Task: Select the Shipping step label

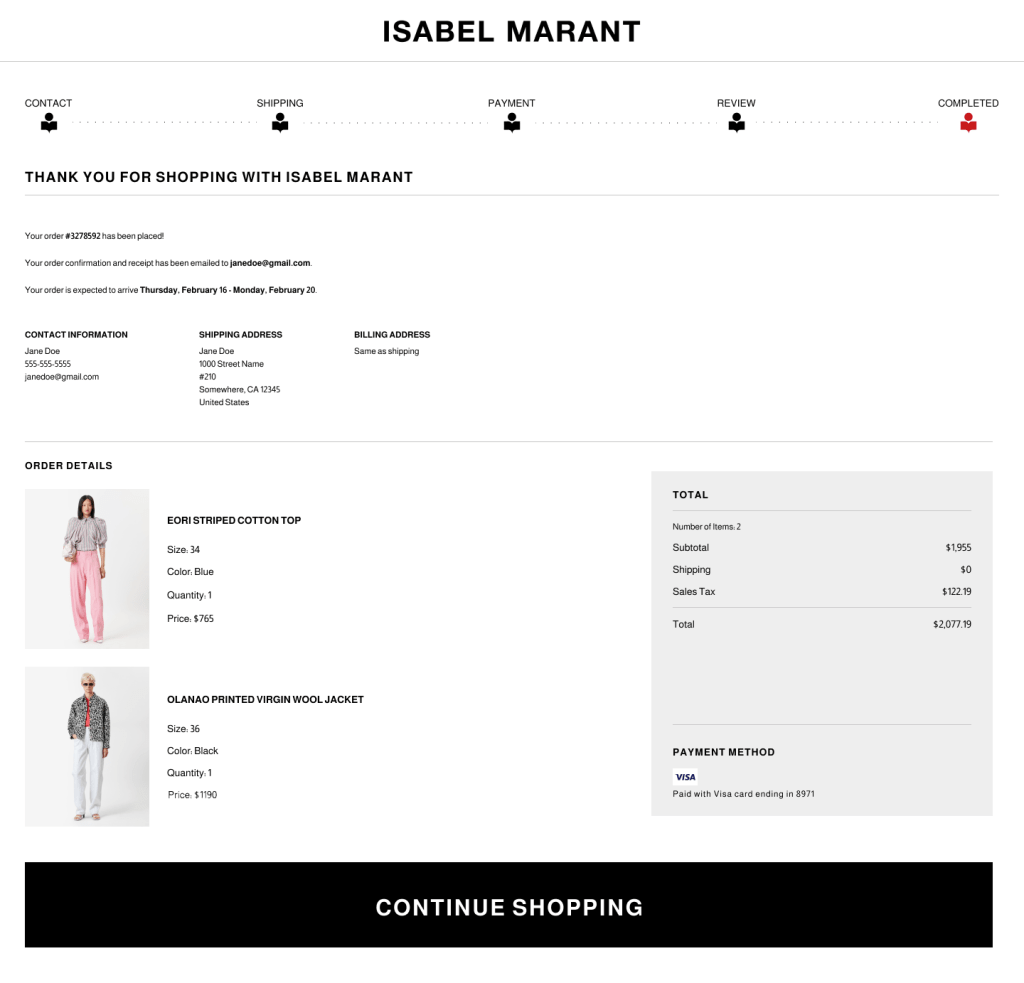Action: pos(280,103)
